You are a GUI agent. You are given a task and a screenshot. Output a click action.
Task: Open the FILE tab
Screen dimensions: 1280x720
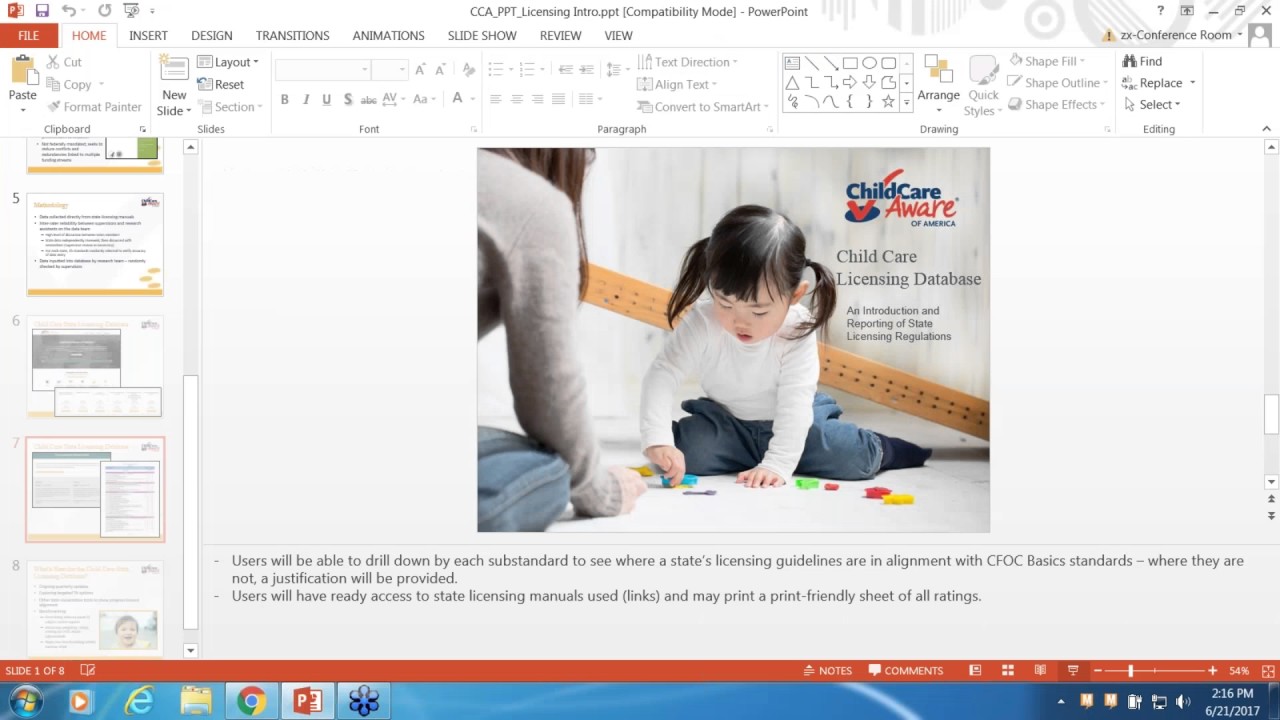tap(28, 35)
